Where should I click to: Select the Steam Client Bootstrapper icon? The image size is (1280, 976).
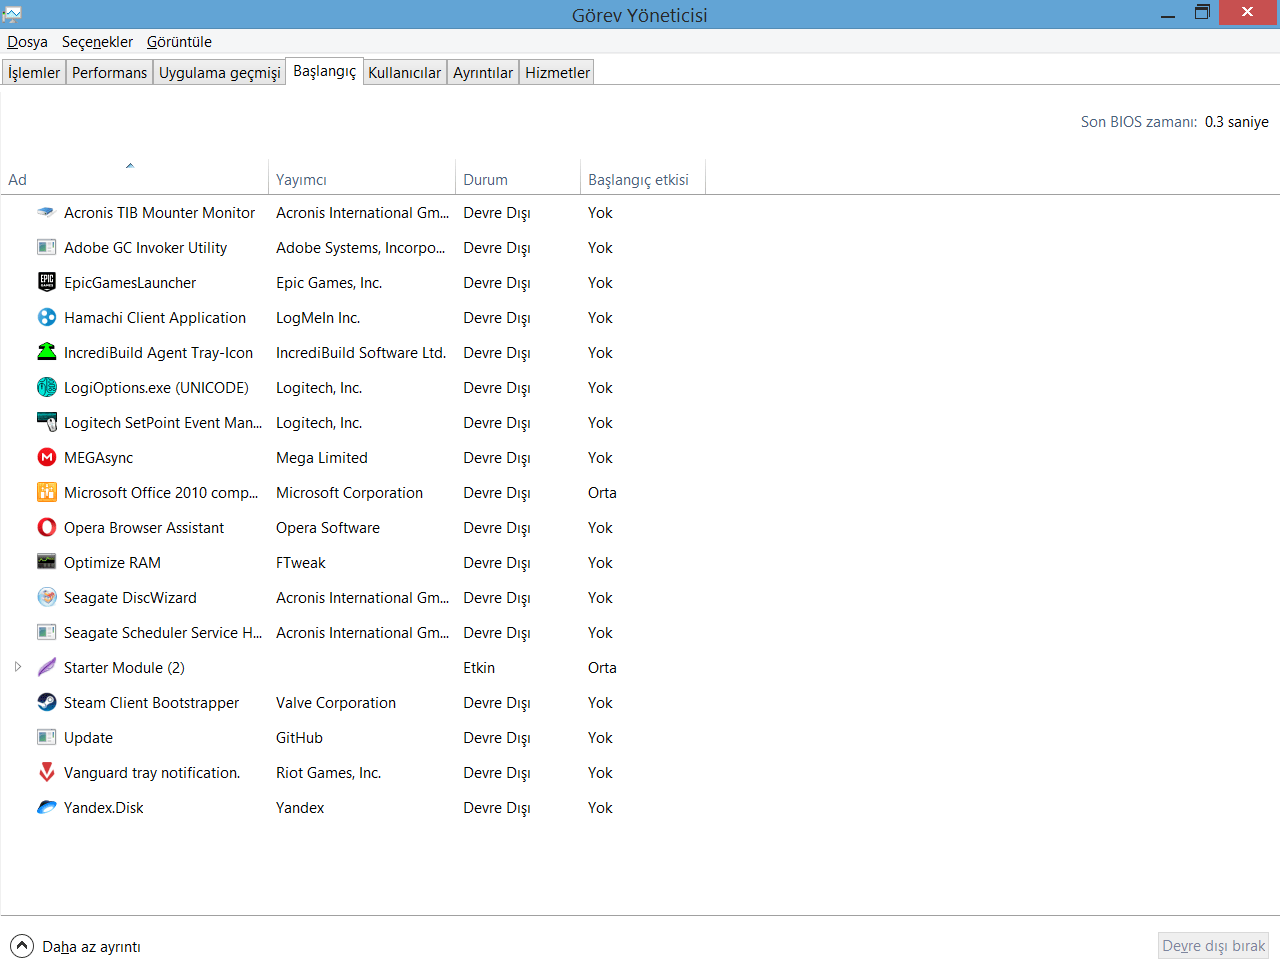click(x=46, y=702)
